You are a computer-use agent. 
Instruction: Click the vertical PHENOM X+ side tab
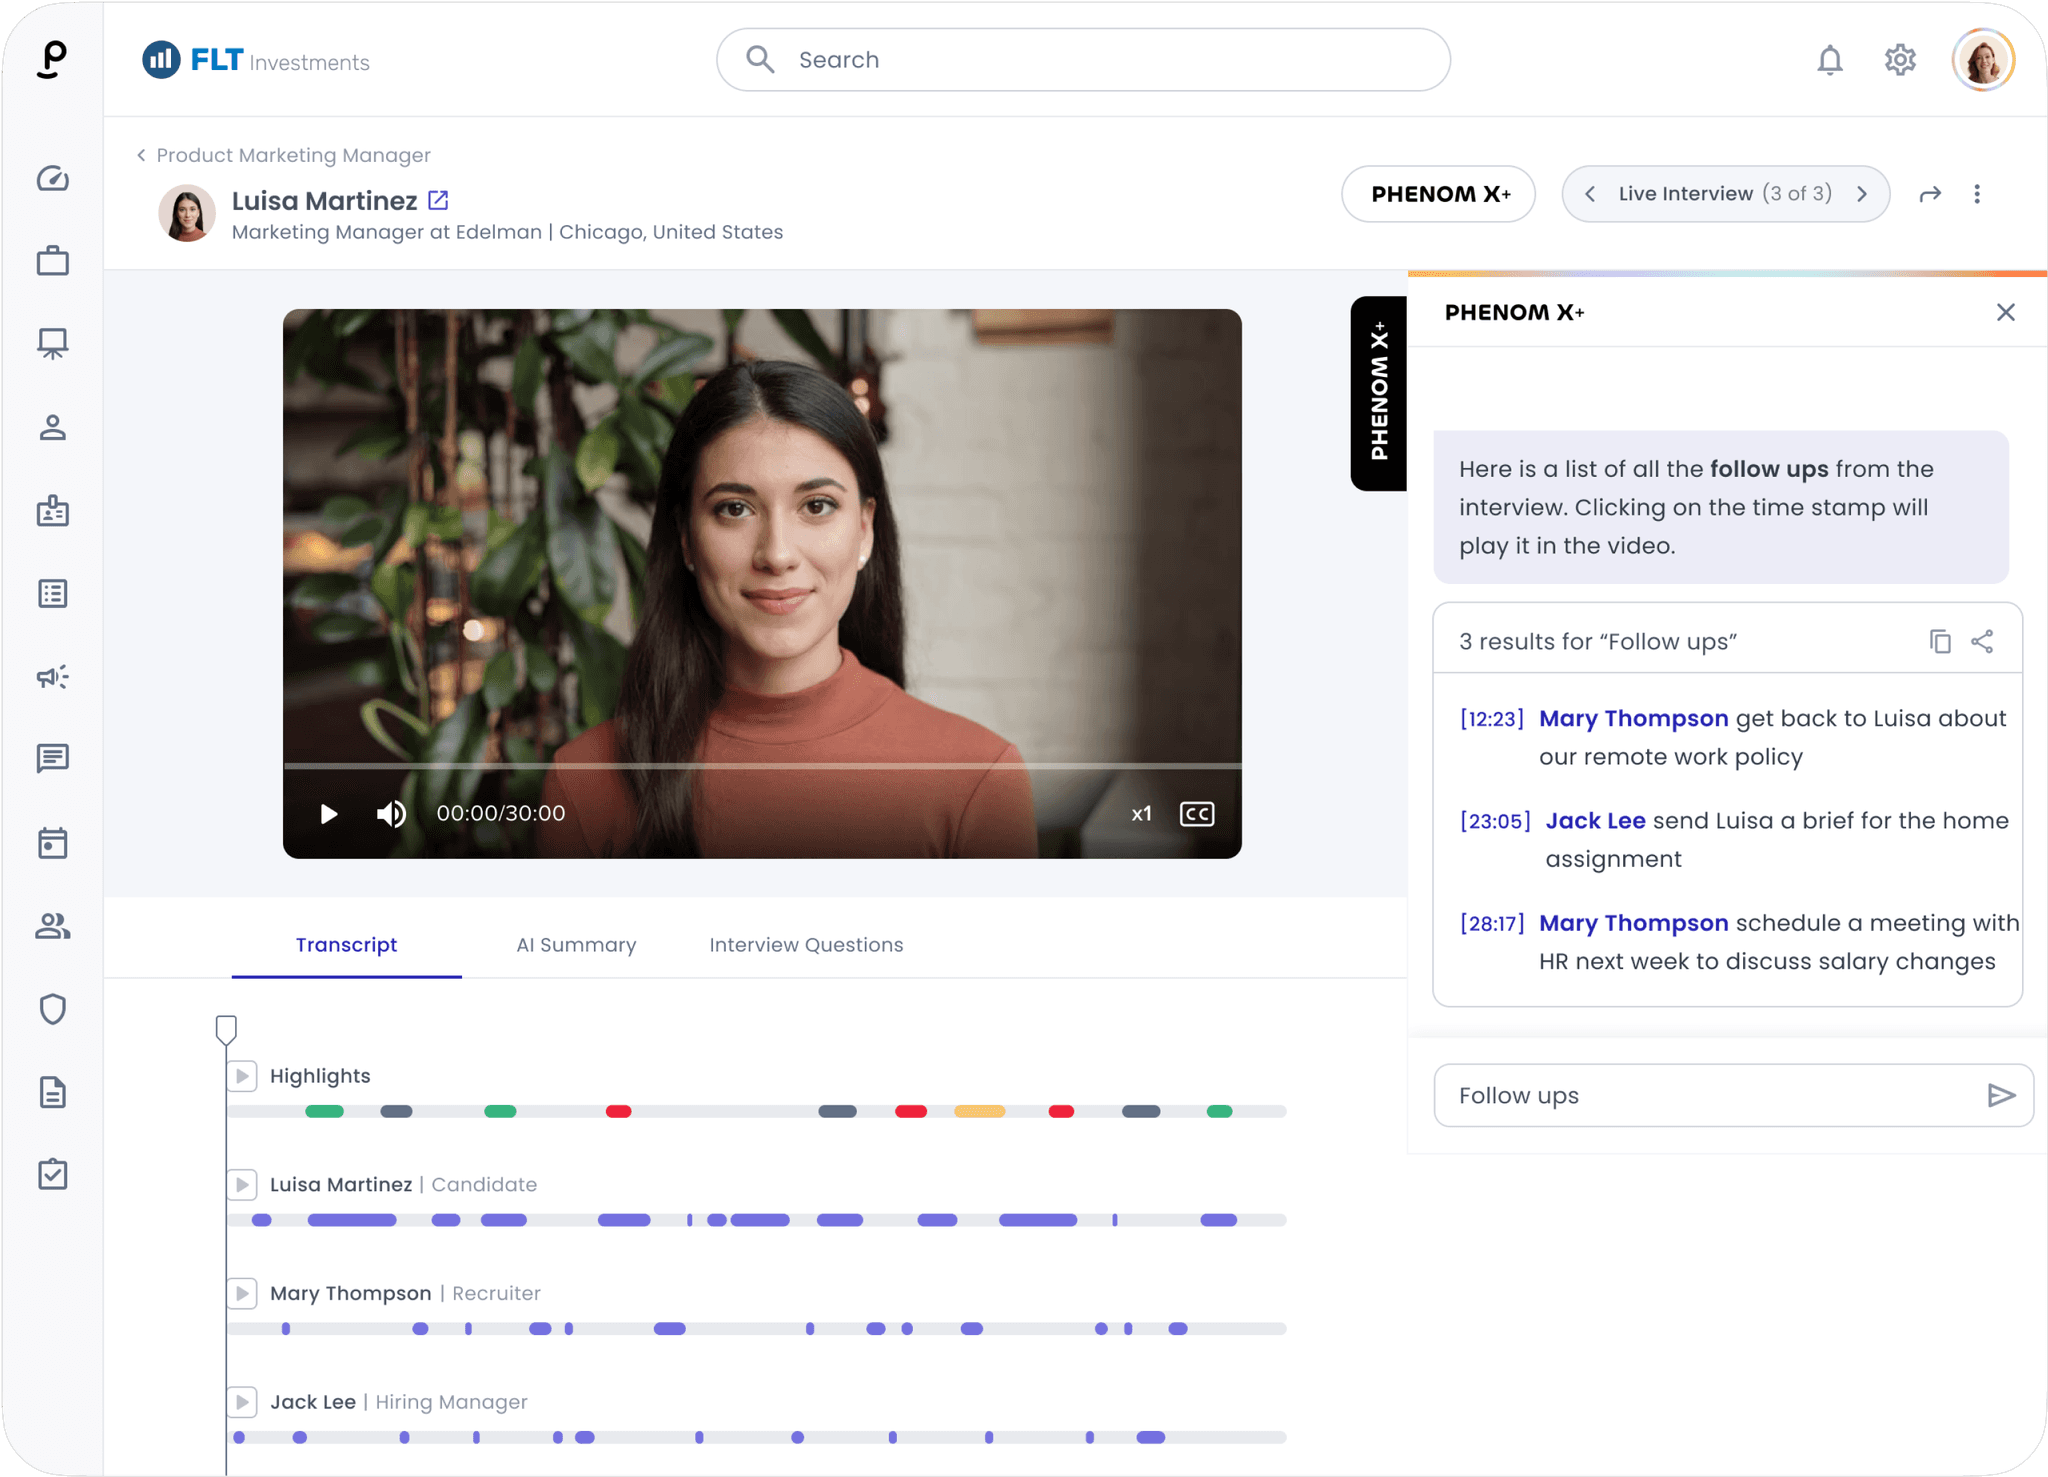click(x=1378, y=393)
